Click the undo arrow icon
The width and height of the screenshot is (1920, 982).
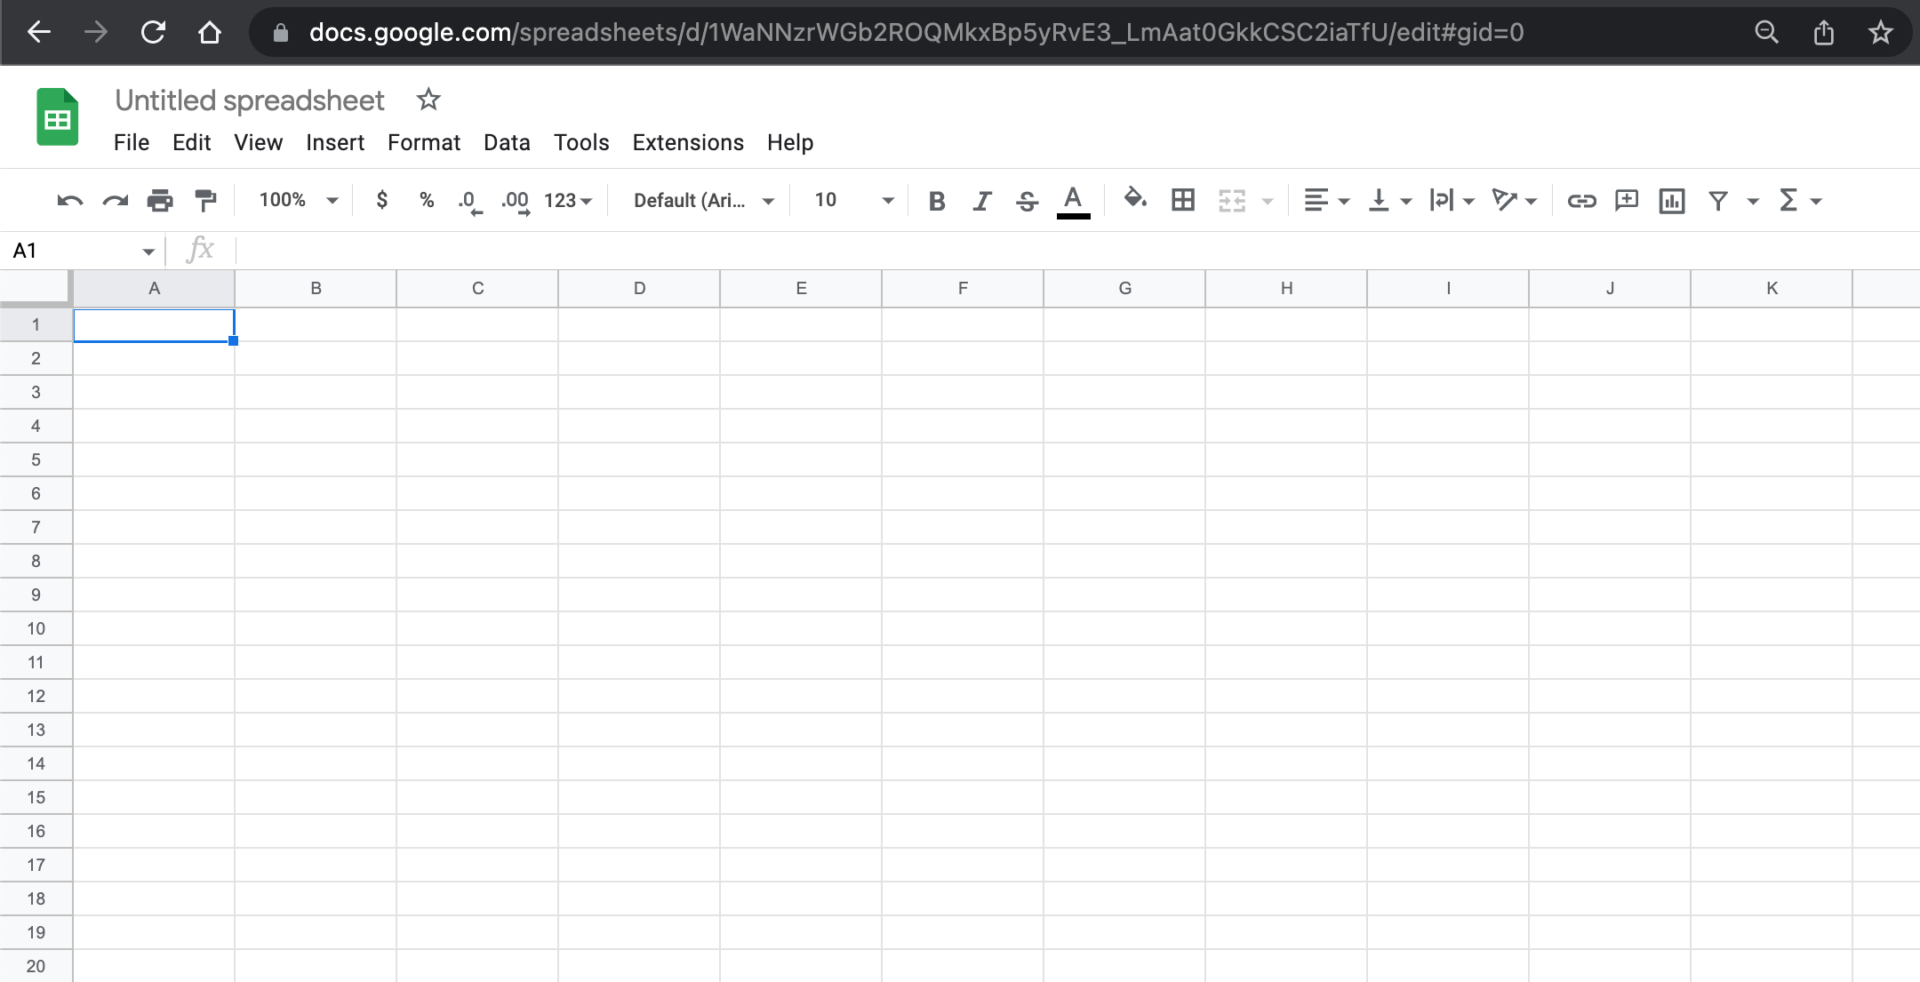(69, 201)
